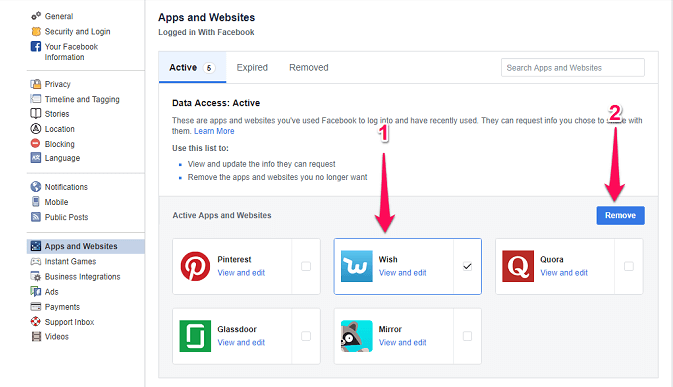The width and height of the screenshot is (673, 387).
Task: Click the Public Posts feed icon
Action: tap(36, 217)
